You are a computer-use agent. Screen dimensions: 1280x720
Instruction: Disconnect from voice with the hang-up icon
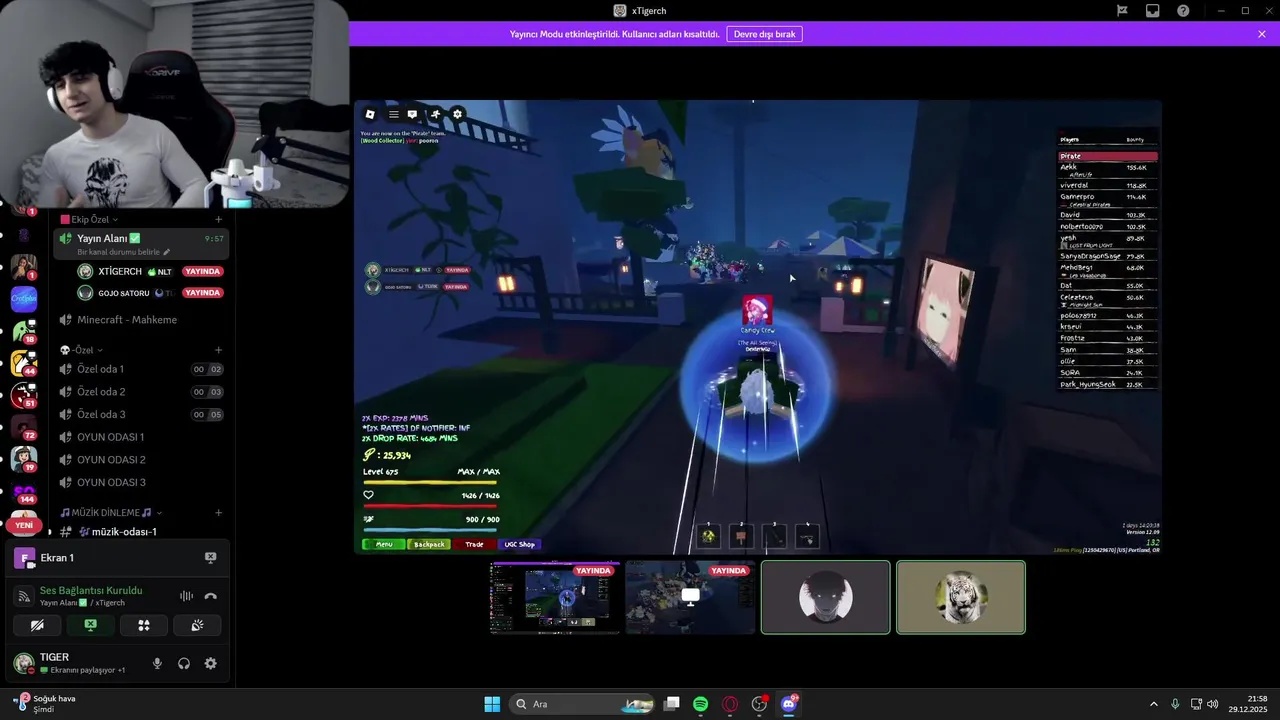[211, 596]
